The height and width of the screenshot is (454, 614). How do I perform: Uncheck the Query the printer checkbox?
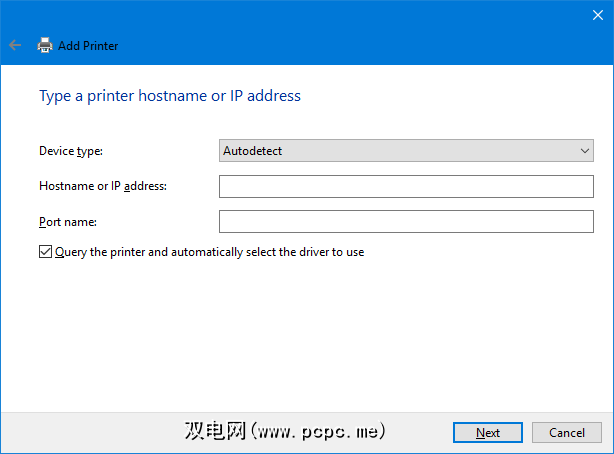click(x=45, y=252)
